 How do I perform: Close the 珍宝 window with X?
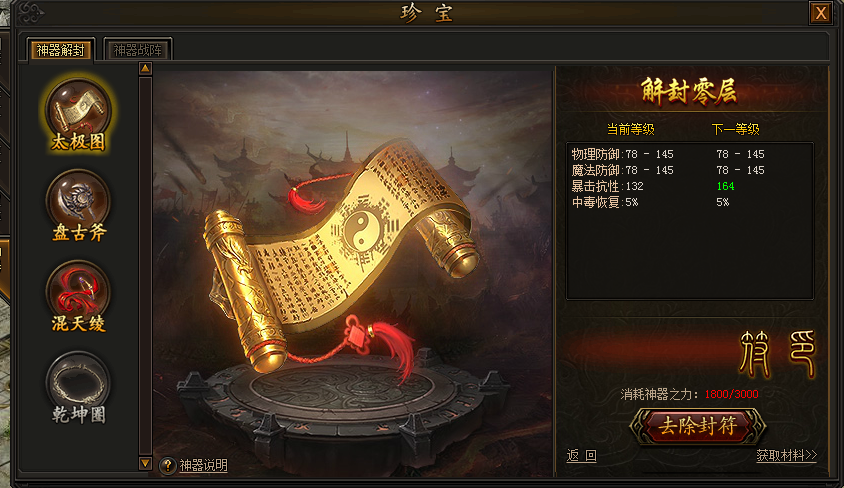(x=820, y=13)
